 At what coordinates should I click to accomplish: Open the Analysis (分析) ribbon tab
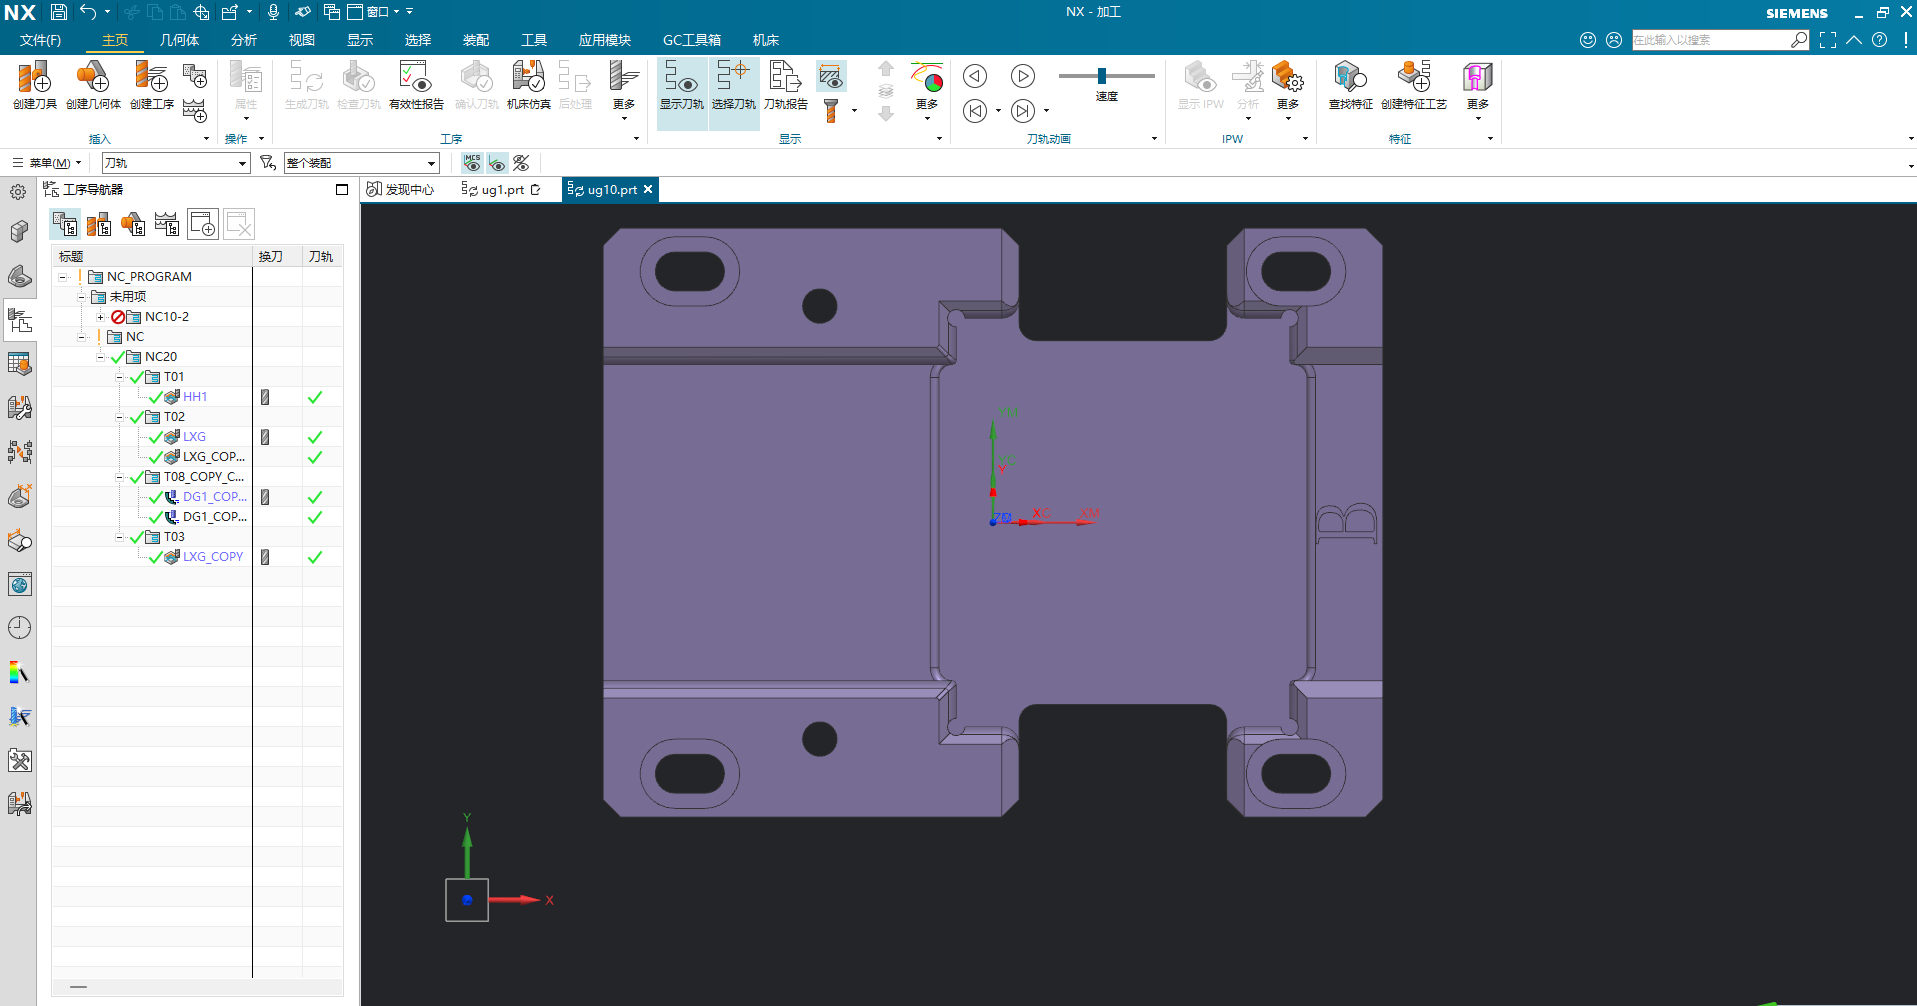[243, 40]
